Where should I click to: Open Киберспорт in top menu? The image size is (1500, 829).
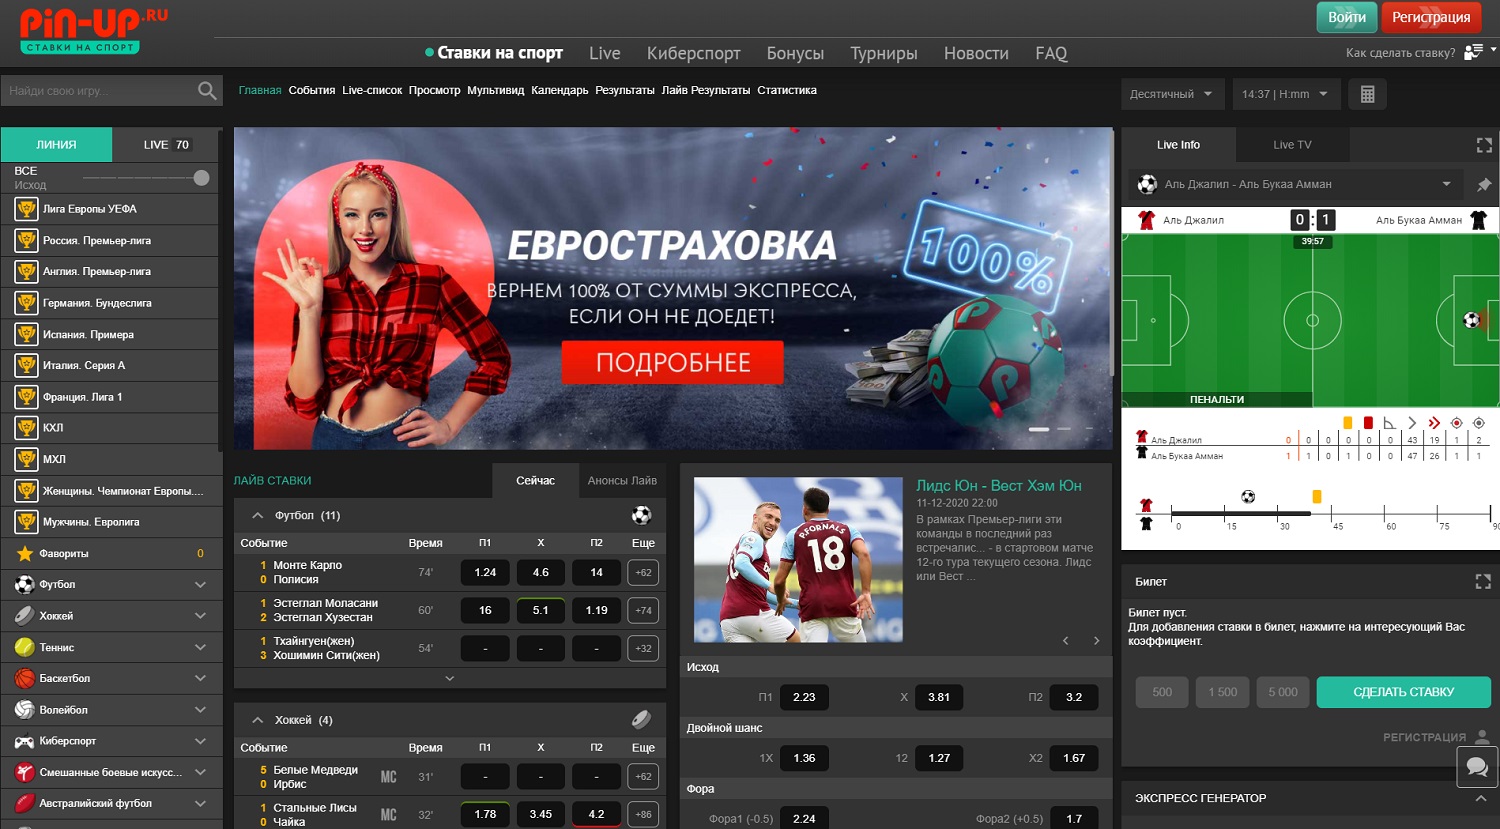point(694,53)
